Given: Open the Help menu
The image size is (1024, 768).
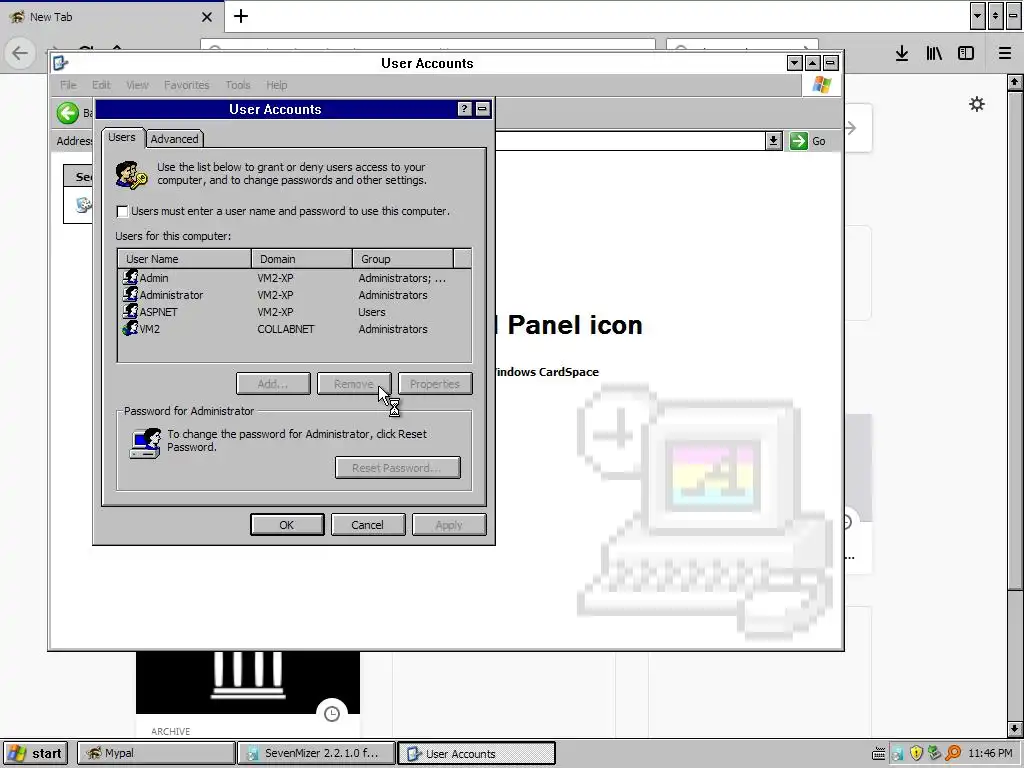Looking at the screenshot, I should click(277, 85).
